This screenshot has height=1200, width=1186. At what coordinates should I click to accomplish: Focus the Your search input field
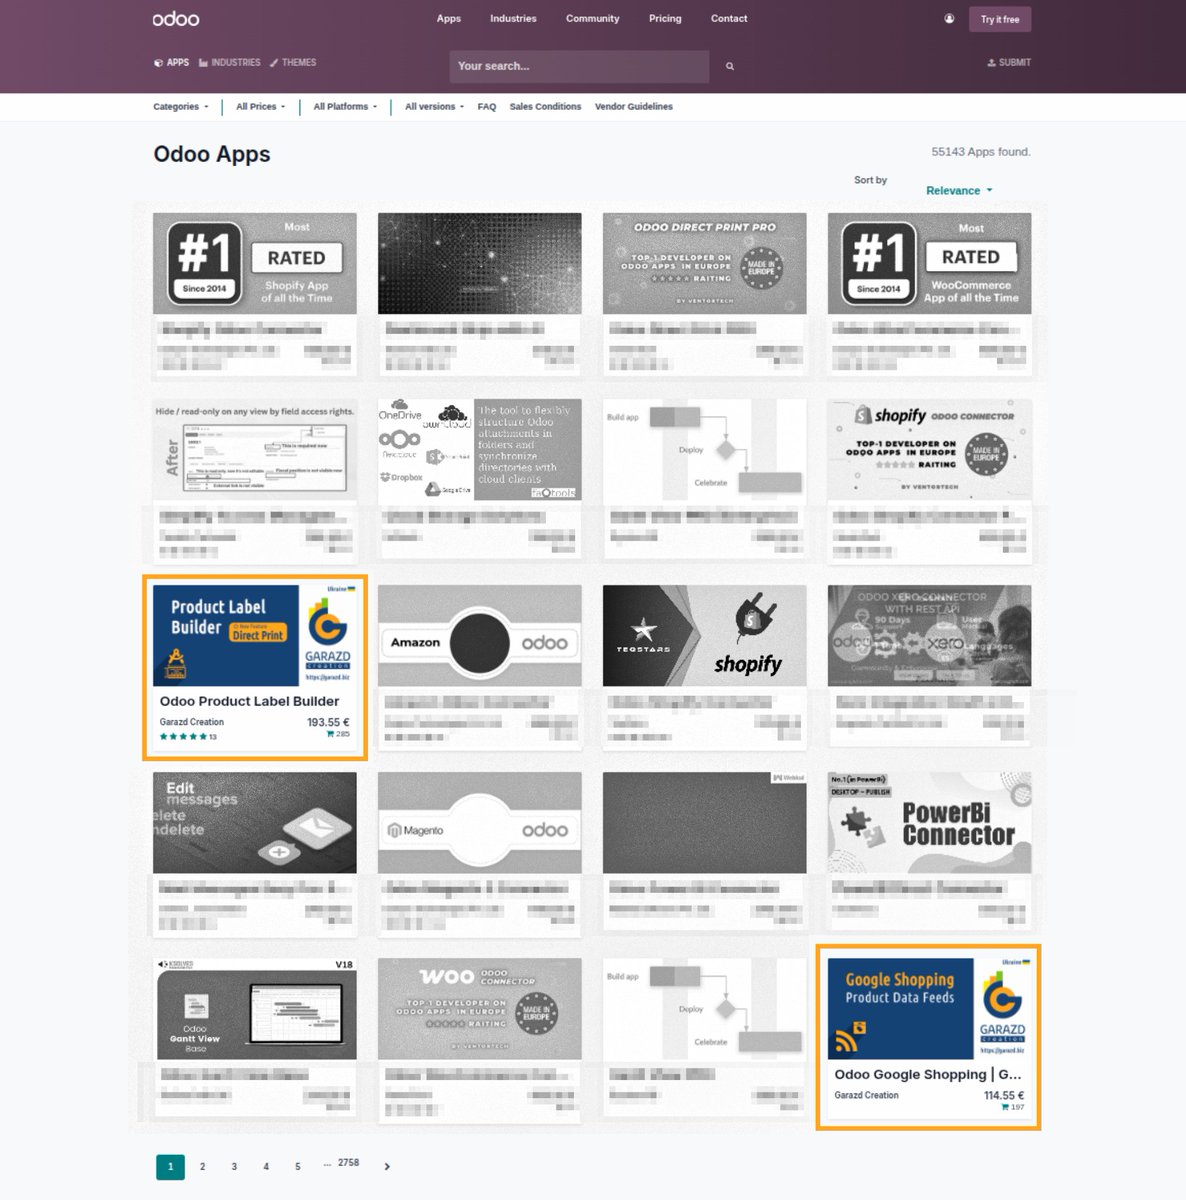tap(580, 66)
